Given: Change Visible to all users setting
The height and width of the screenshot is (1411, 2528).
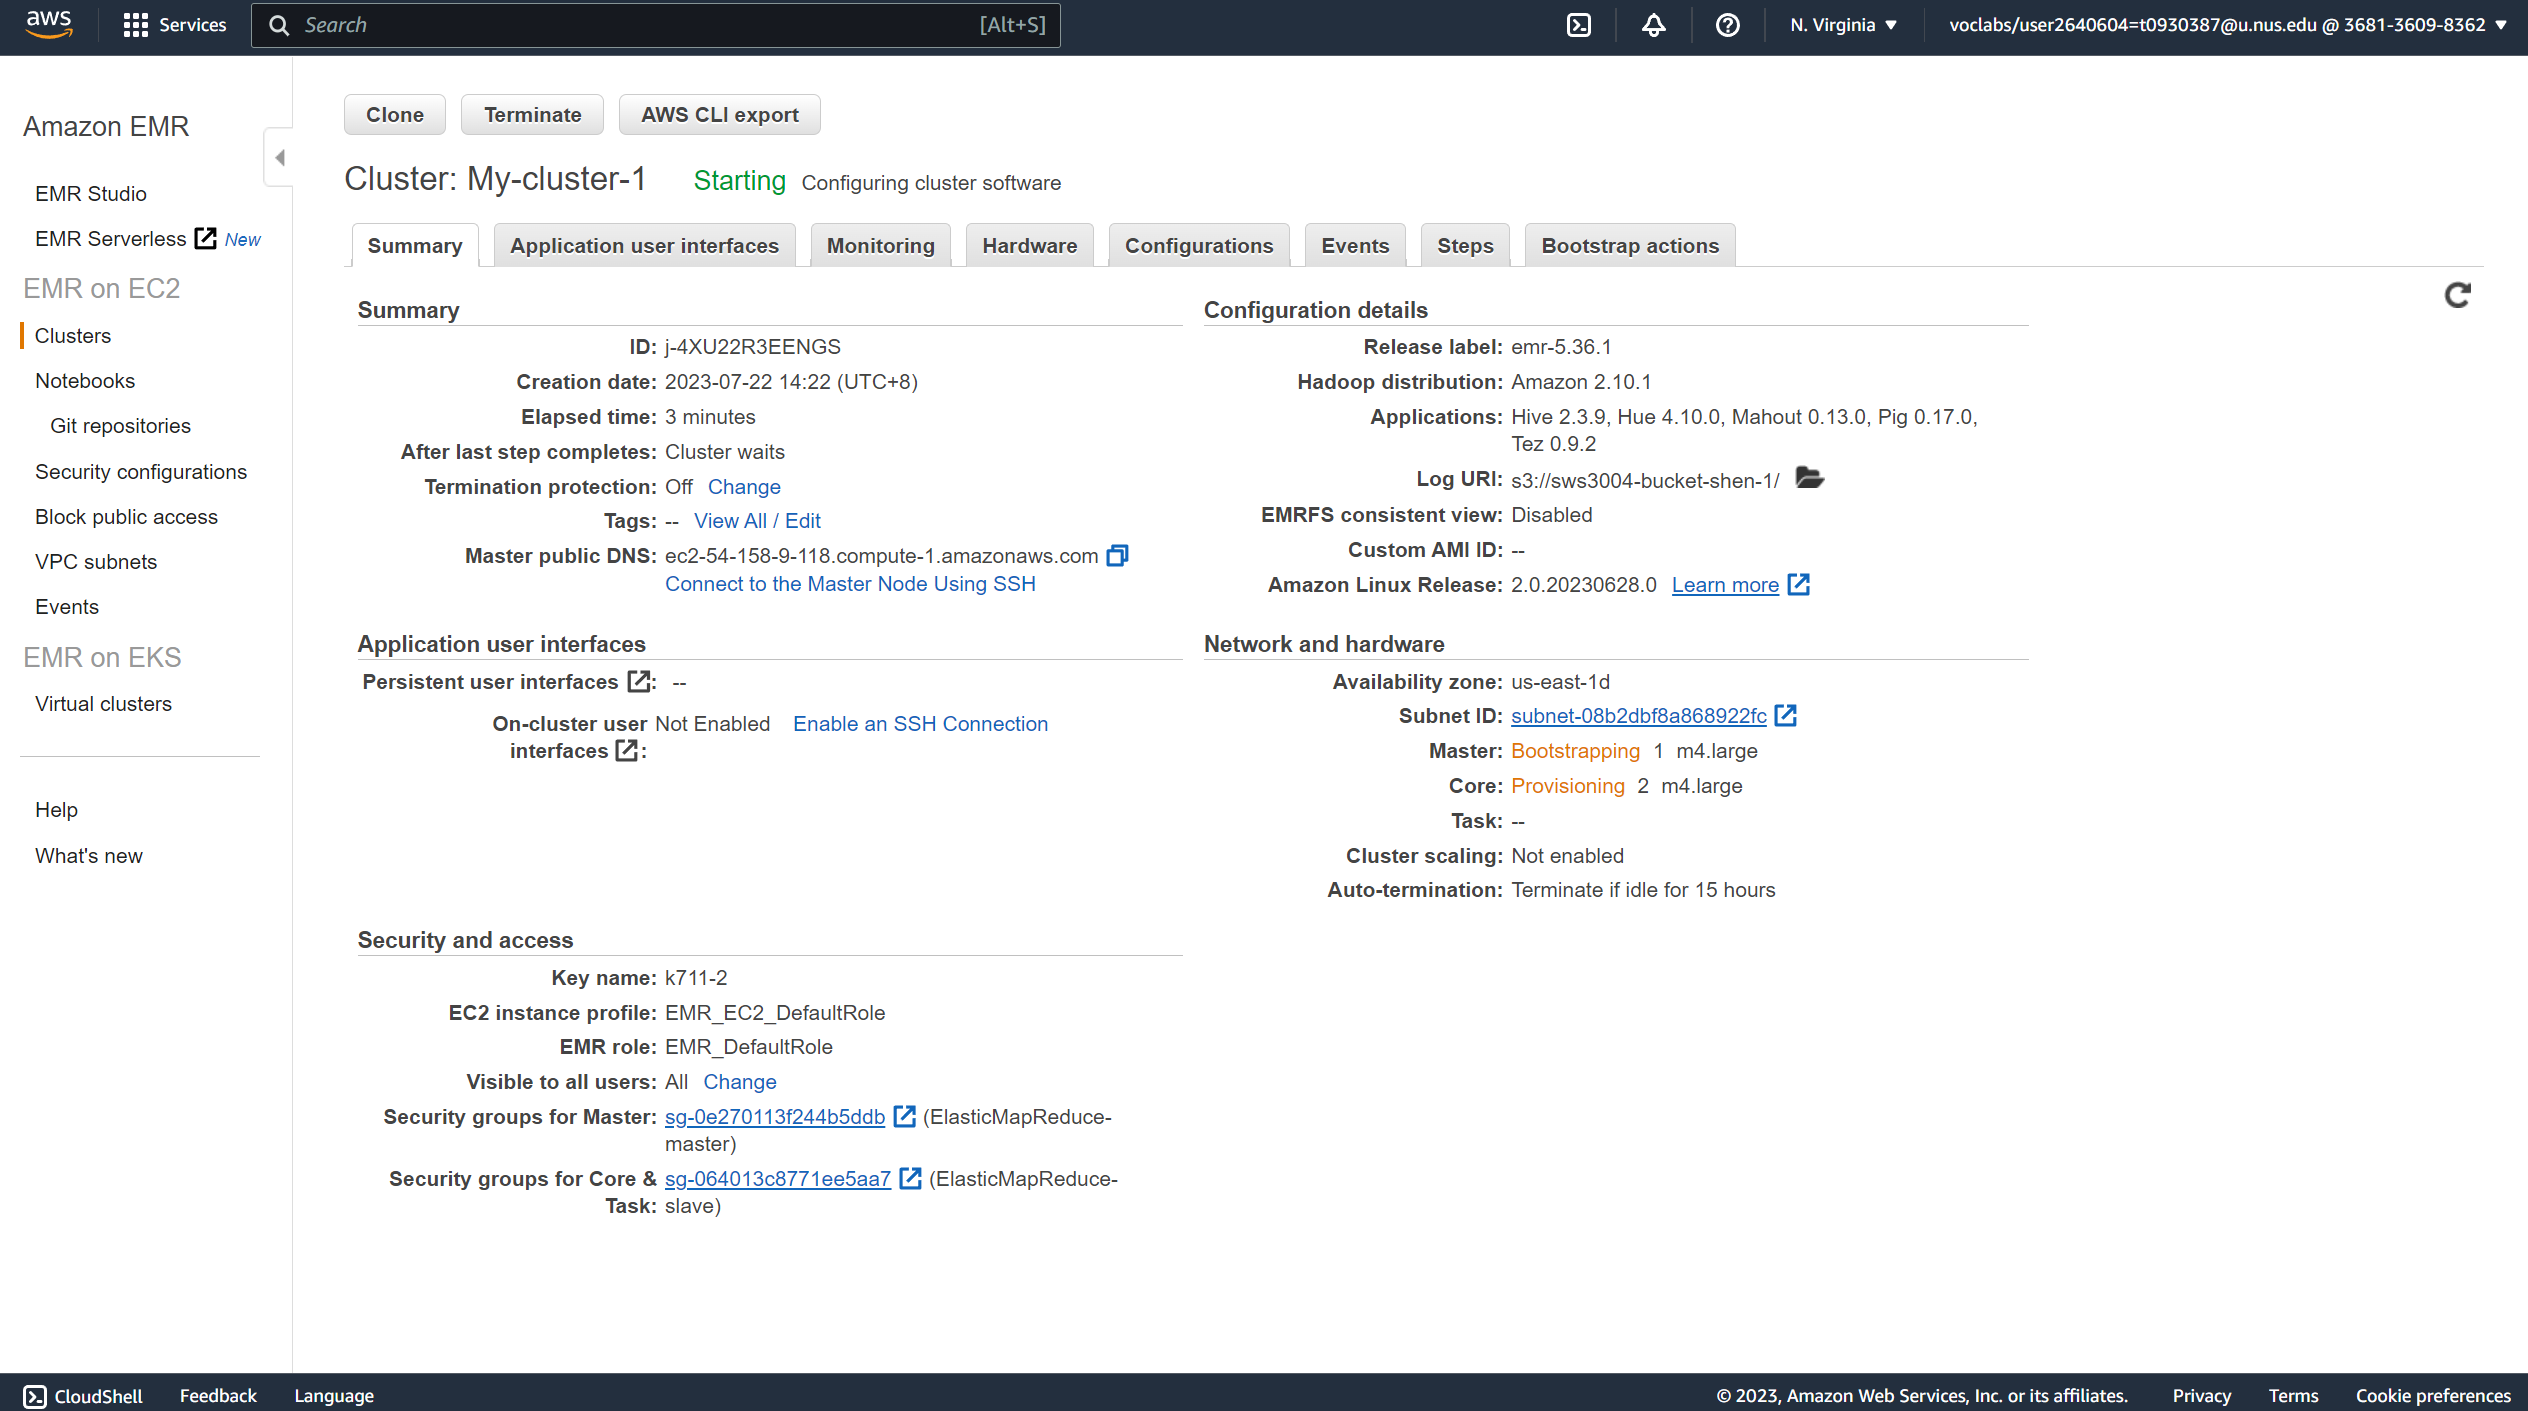Looking at the screenshot, I should 740,1082.
